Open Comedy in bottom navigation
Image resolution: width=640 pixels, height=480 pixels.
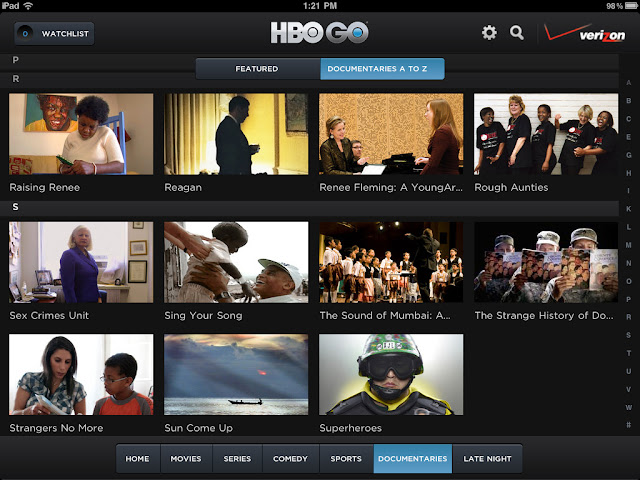pyautogui.click(x=291, y=458)
